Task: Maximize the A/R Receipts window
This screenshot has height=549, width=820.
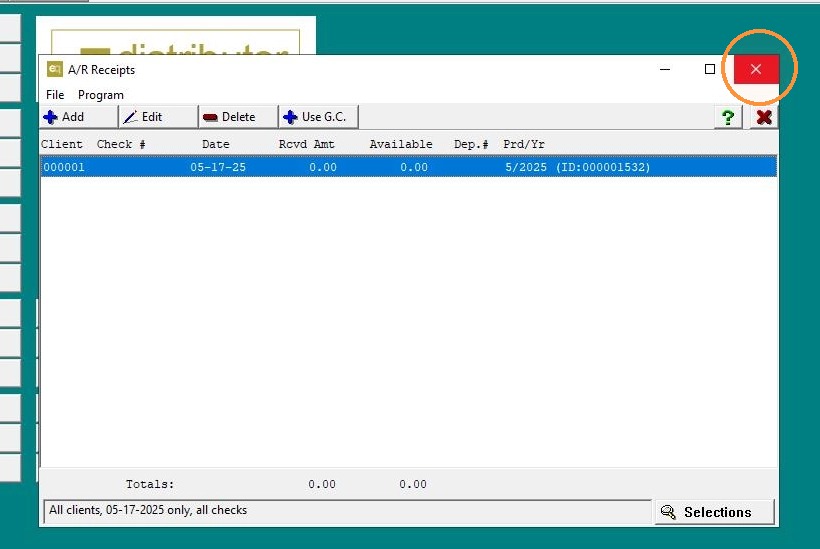Action: (710, 69)
